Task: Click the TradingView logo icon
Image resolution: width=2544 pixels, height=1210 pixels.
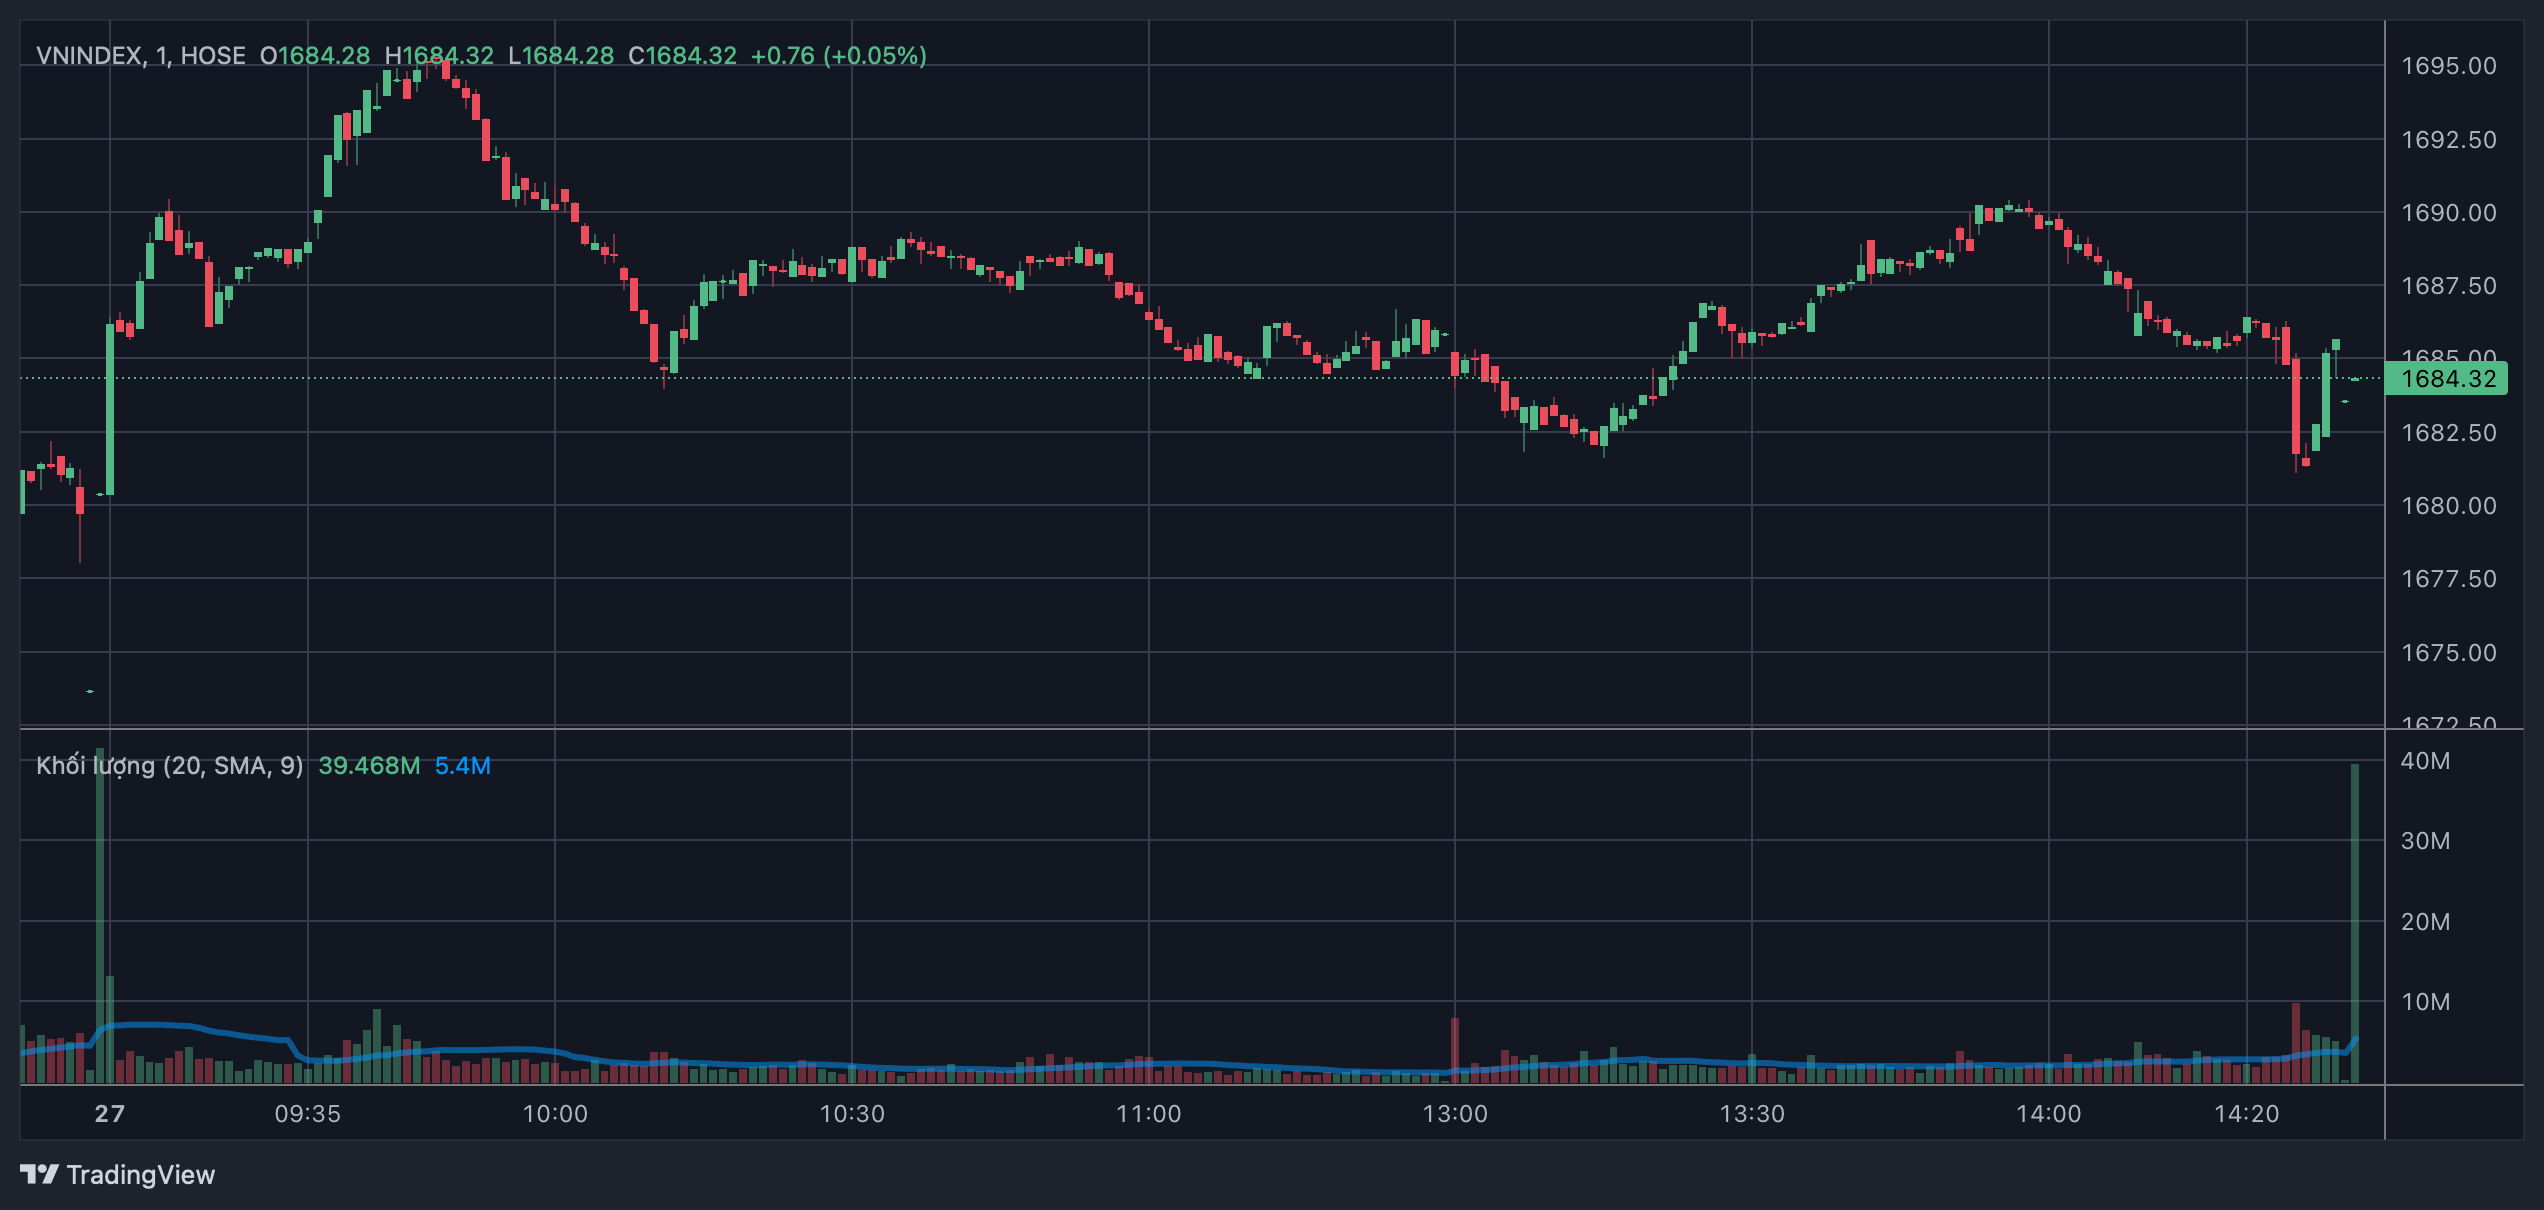Action: click(40, 1174)
